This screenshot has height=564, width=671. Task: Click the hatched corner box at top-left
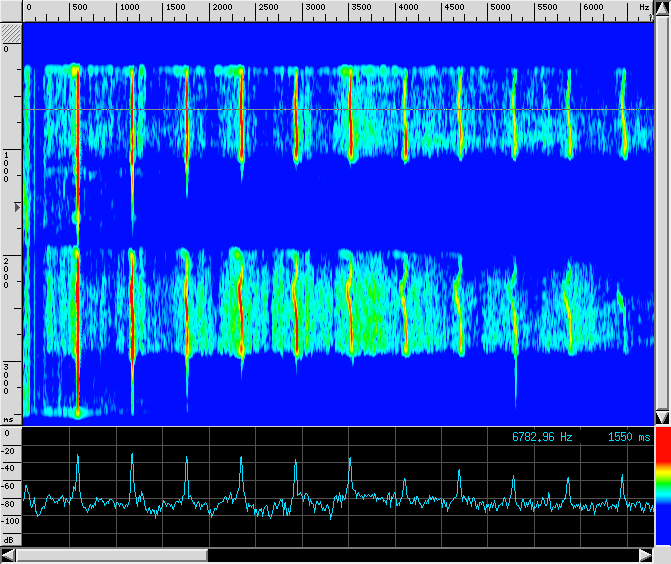tap(11, 31)
